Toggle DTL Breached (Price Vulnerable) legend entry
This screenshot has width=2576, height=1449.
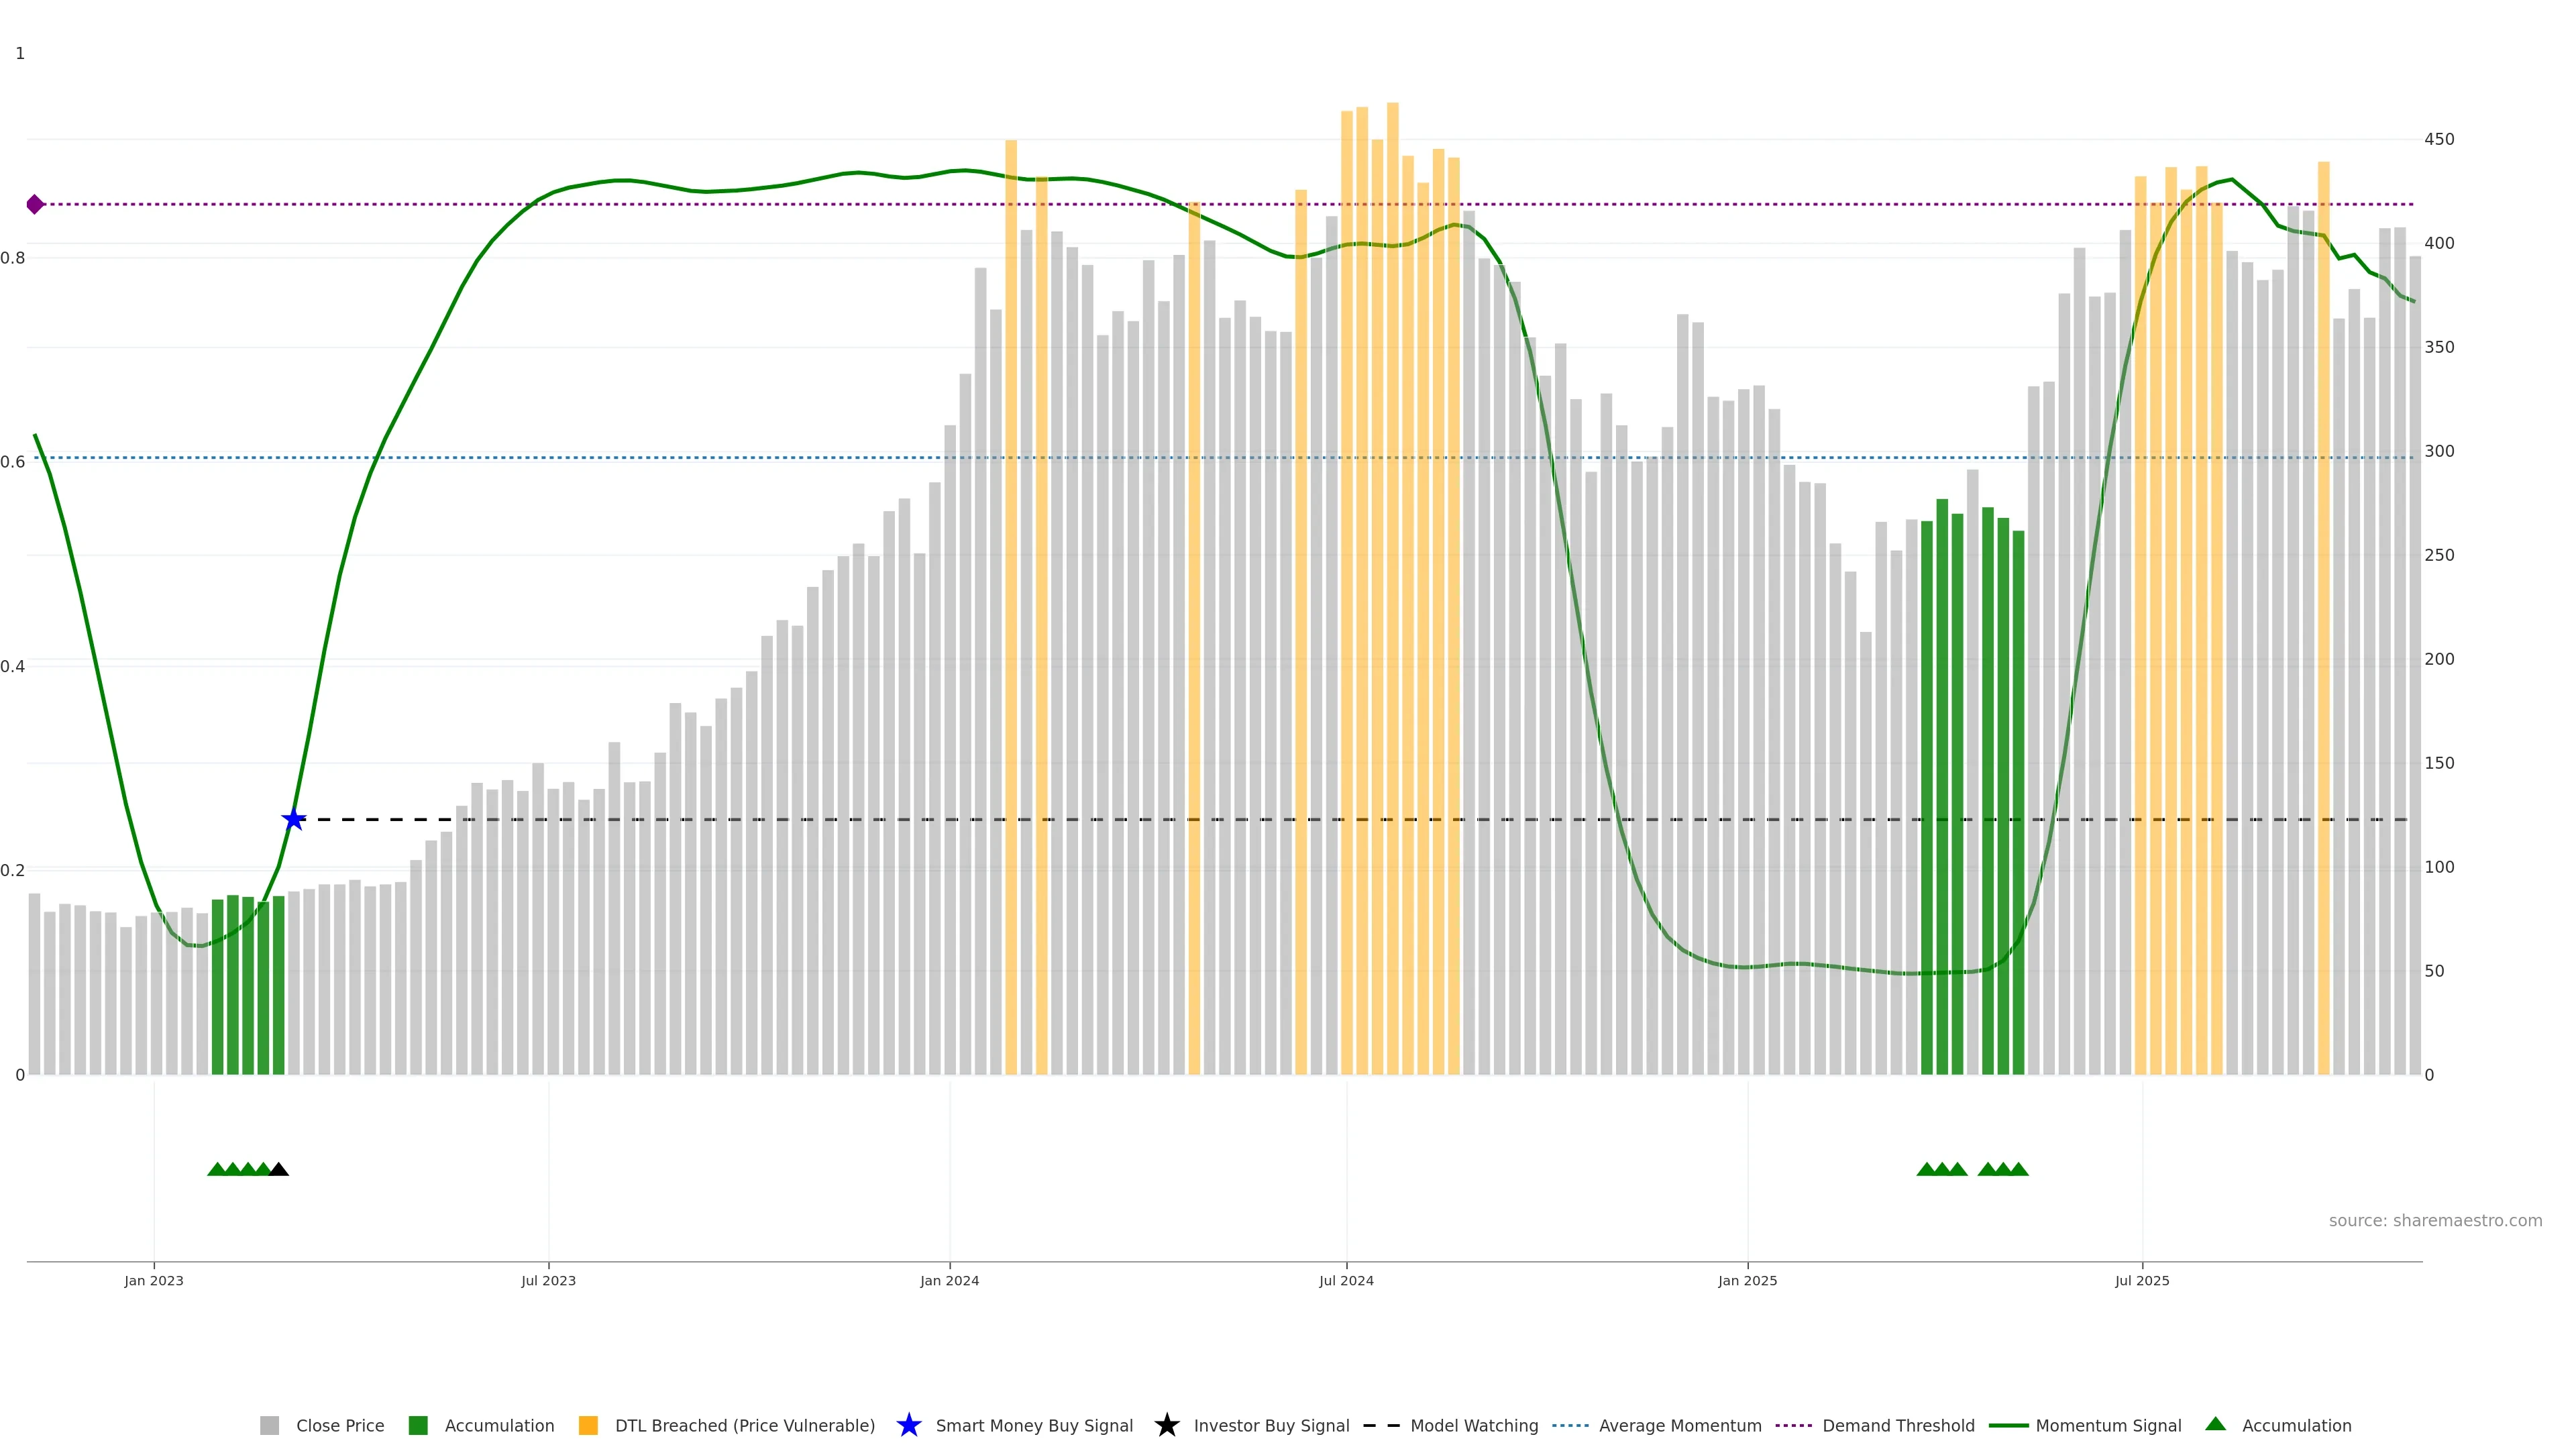point(744,1425)
